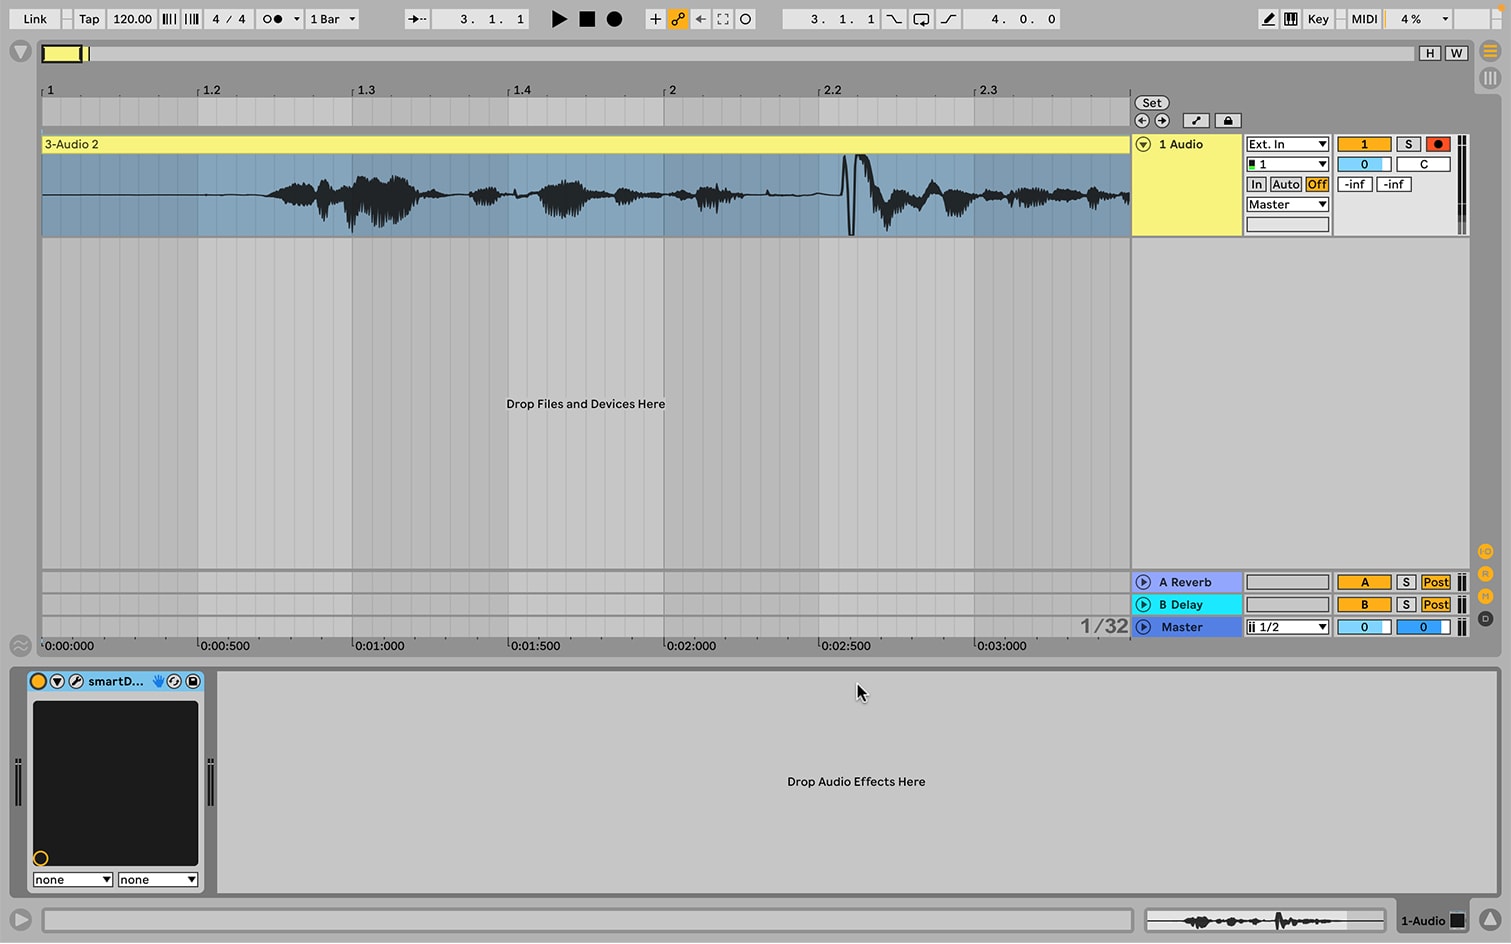1511x944 pixels.
Task: Toggle the Lock Envelopes padlock button
Action: coord(1228,121)
